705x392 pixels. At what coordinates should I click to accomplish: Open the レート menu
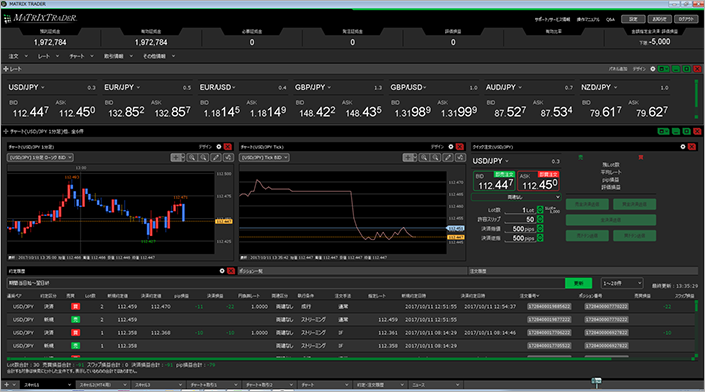coord(48,56)
